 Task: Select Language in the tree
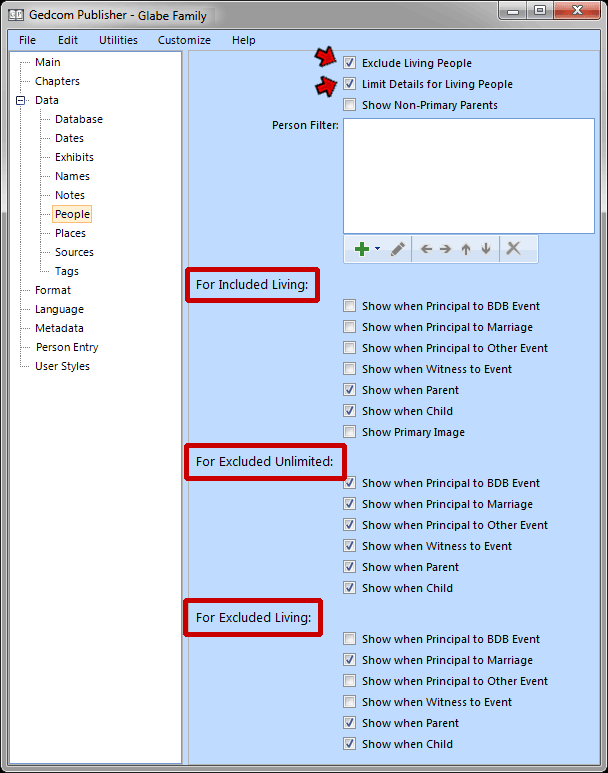pos(59,310)
